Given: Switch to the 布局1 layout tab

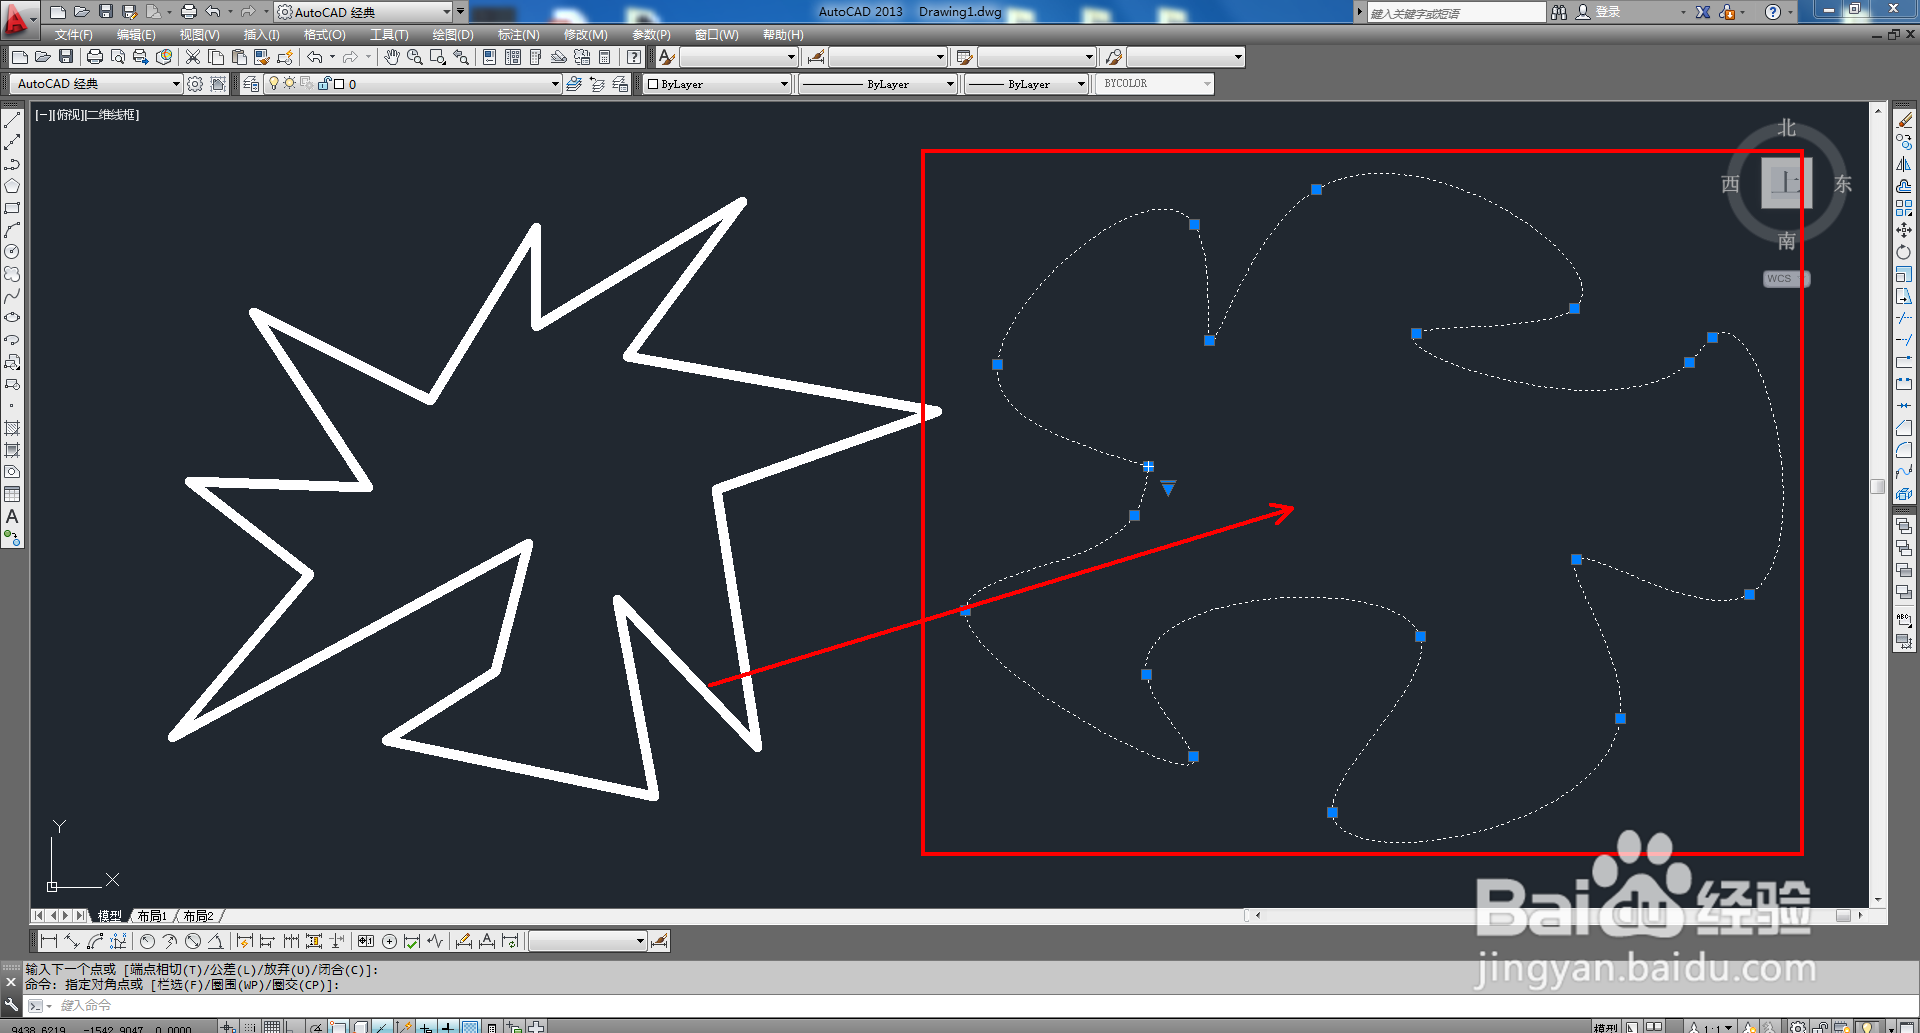Looking at the screenshot, I should 152,916.
